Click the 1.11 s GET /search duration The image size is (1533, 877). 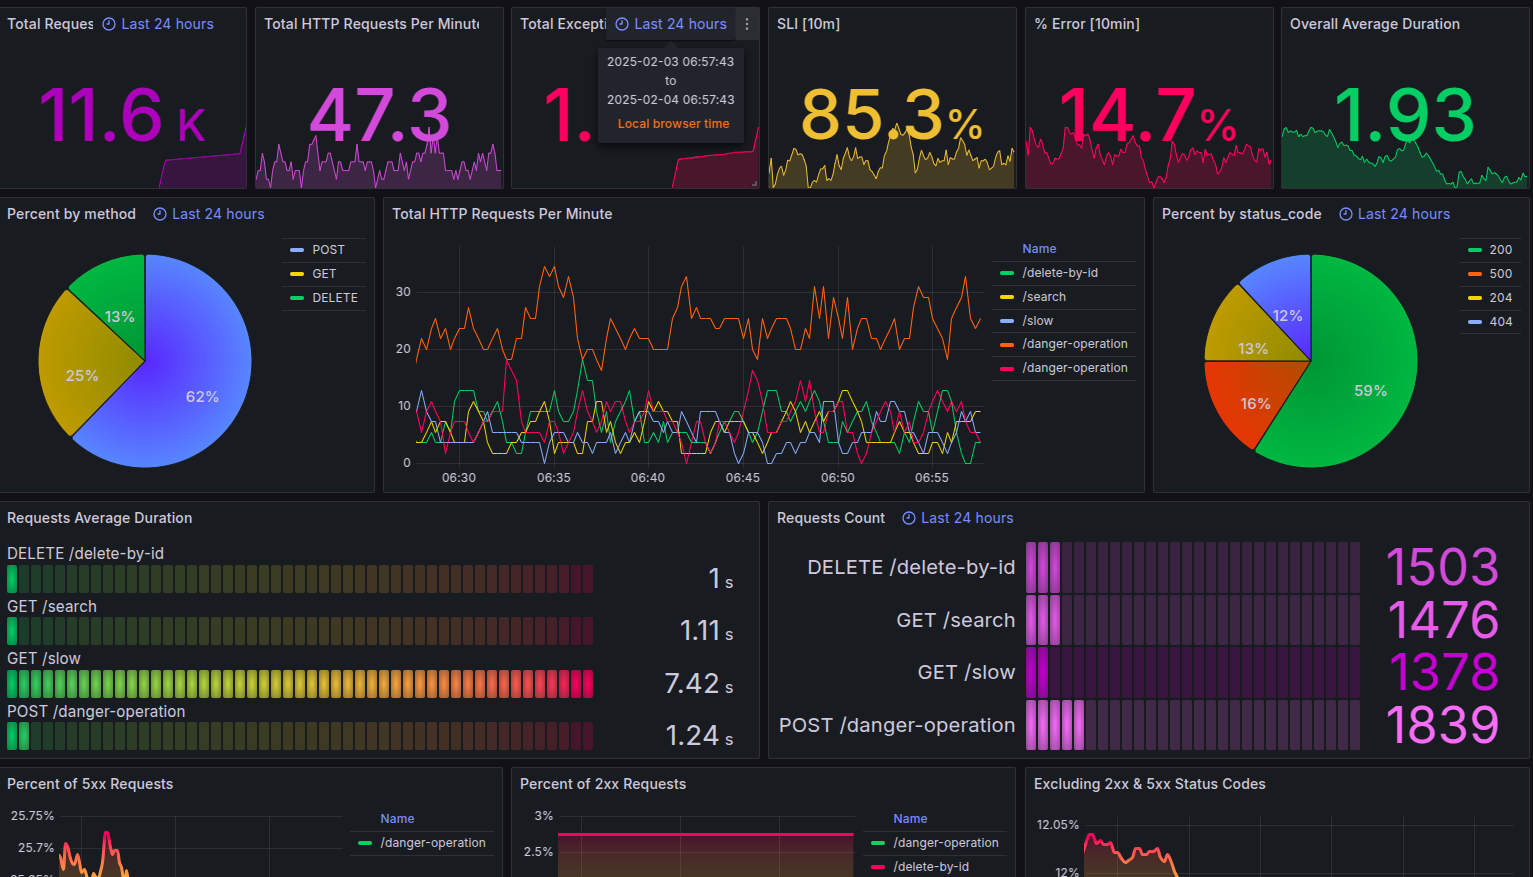(707, 631)
